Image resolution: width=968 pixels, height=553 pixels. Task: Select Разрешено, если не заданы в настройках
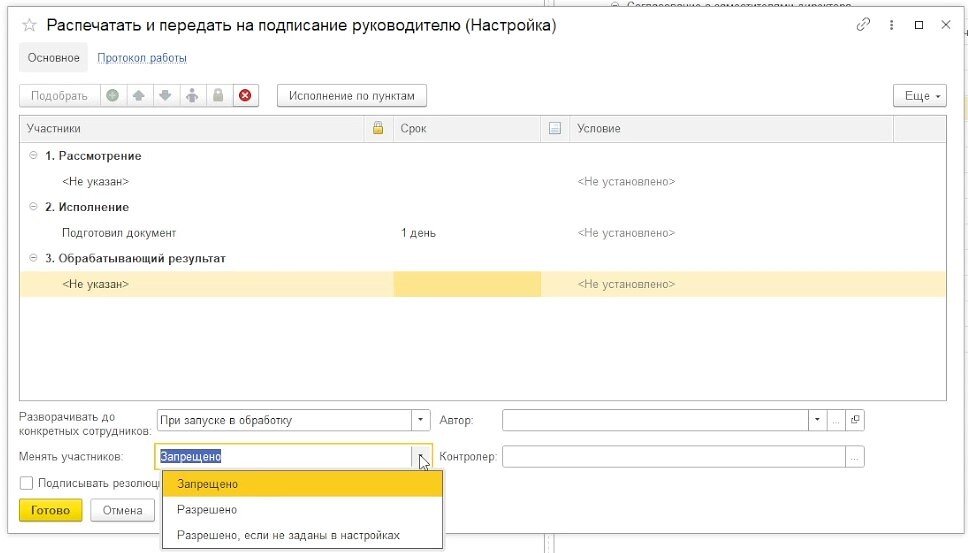point(302,535)
